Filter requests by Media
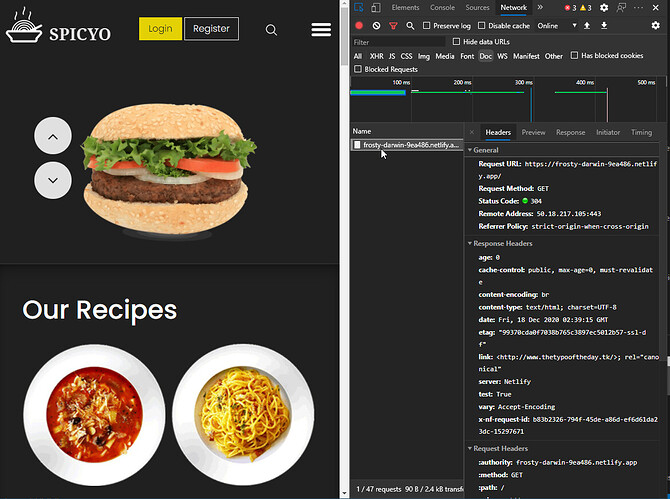 pyautogui.click(x=445, y=56)
